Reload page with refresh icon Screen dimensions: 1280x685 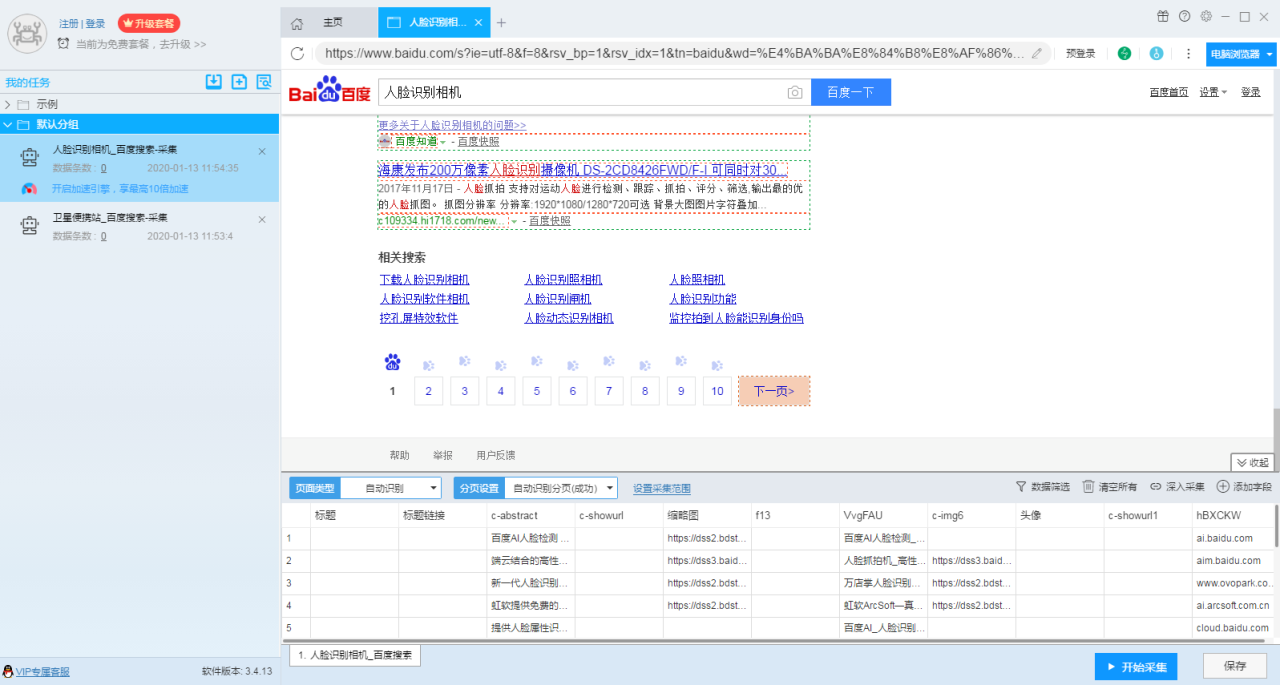[x=297, y=53]
